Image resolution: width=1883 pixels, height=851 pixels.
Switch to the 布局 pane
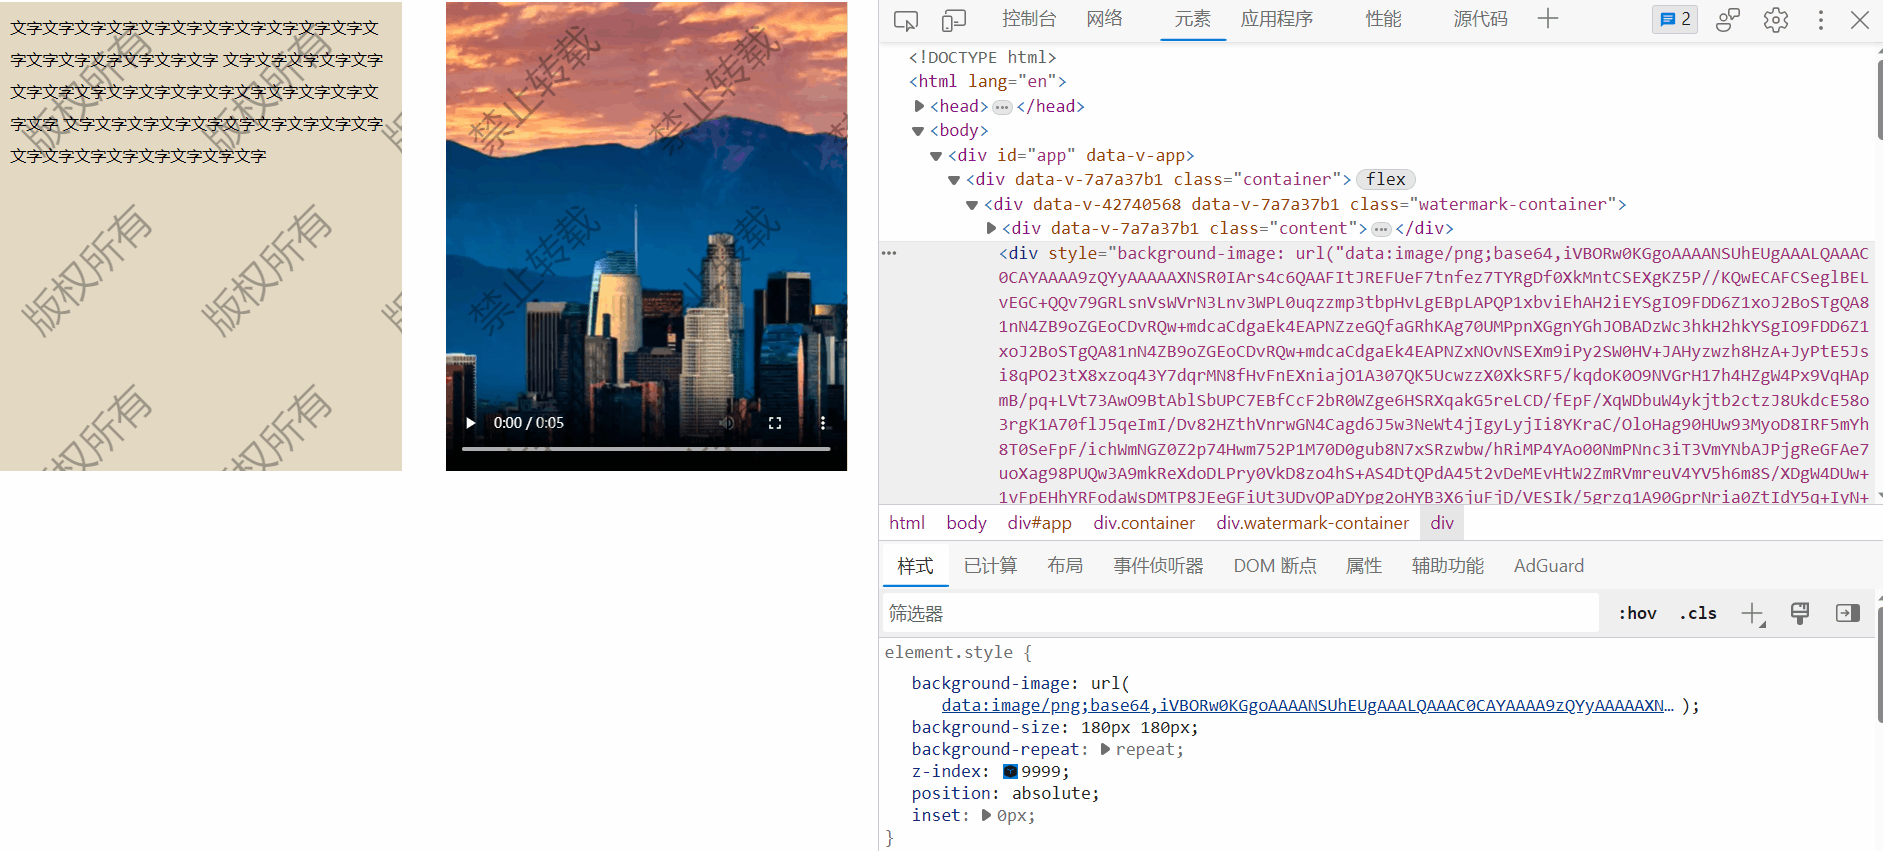pyautogui.click(x=1065, y=566)
